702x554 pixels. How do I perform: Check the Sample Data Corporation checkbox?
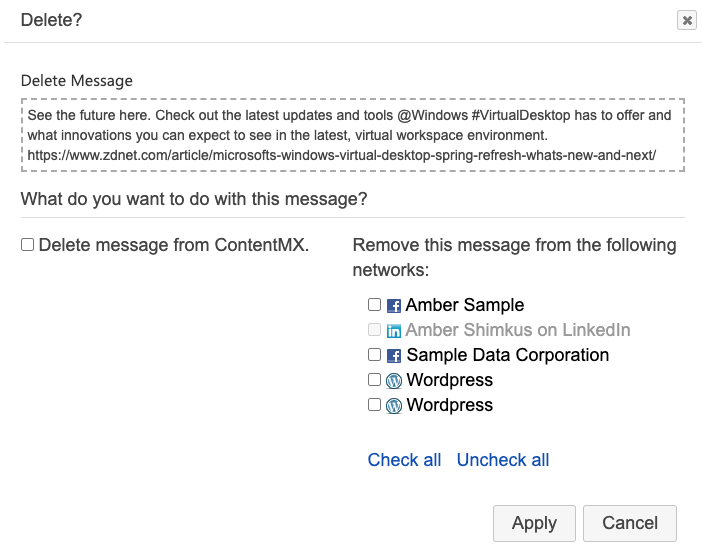point(374,355)
